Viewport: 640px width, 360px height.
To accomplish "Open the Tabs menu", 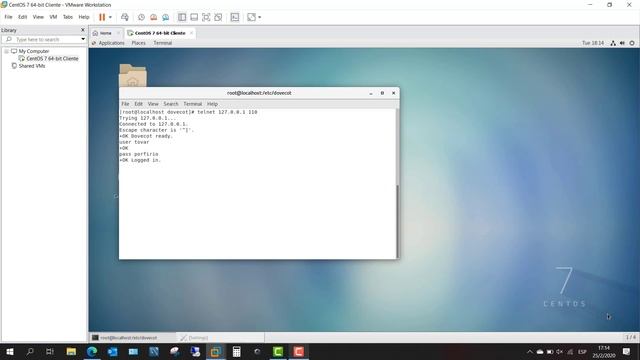I will click(68, 17).
